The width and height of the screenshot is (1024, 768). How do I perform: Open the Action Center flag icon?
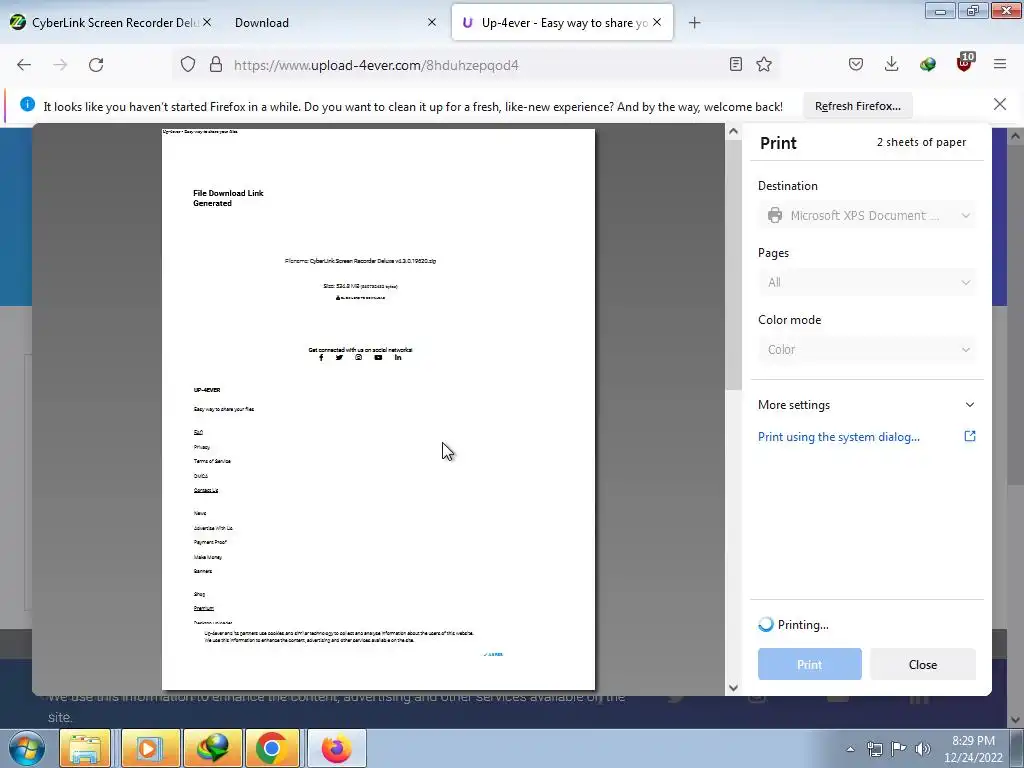[x=899, y=749]
